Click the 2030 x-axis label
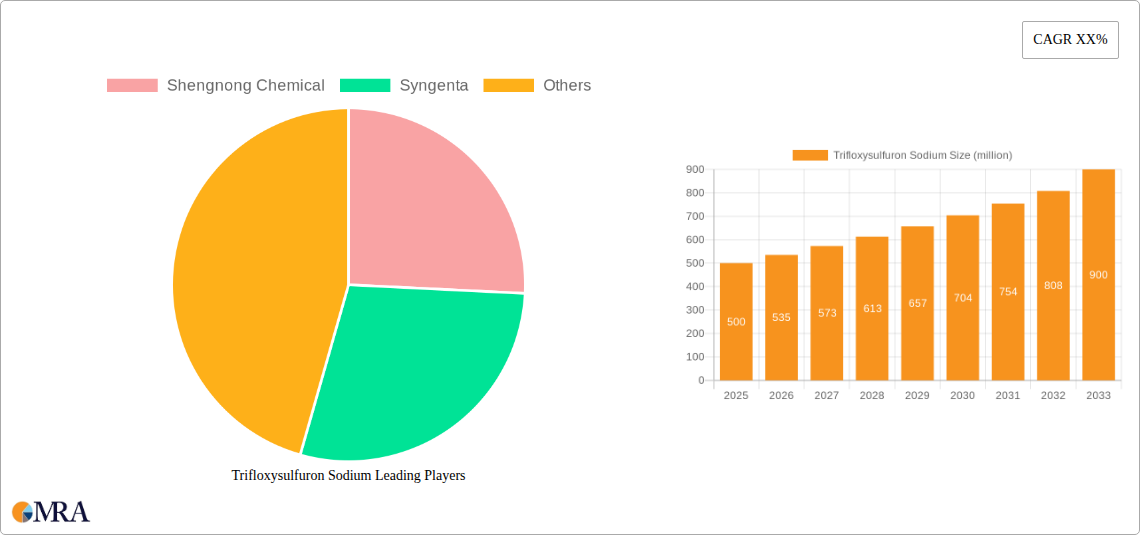 (x=963, y=396)
